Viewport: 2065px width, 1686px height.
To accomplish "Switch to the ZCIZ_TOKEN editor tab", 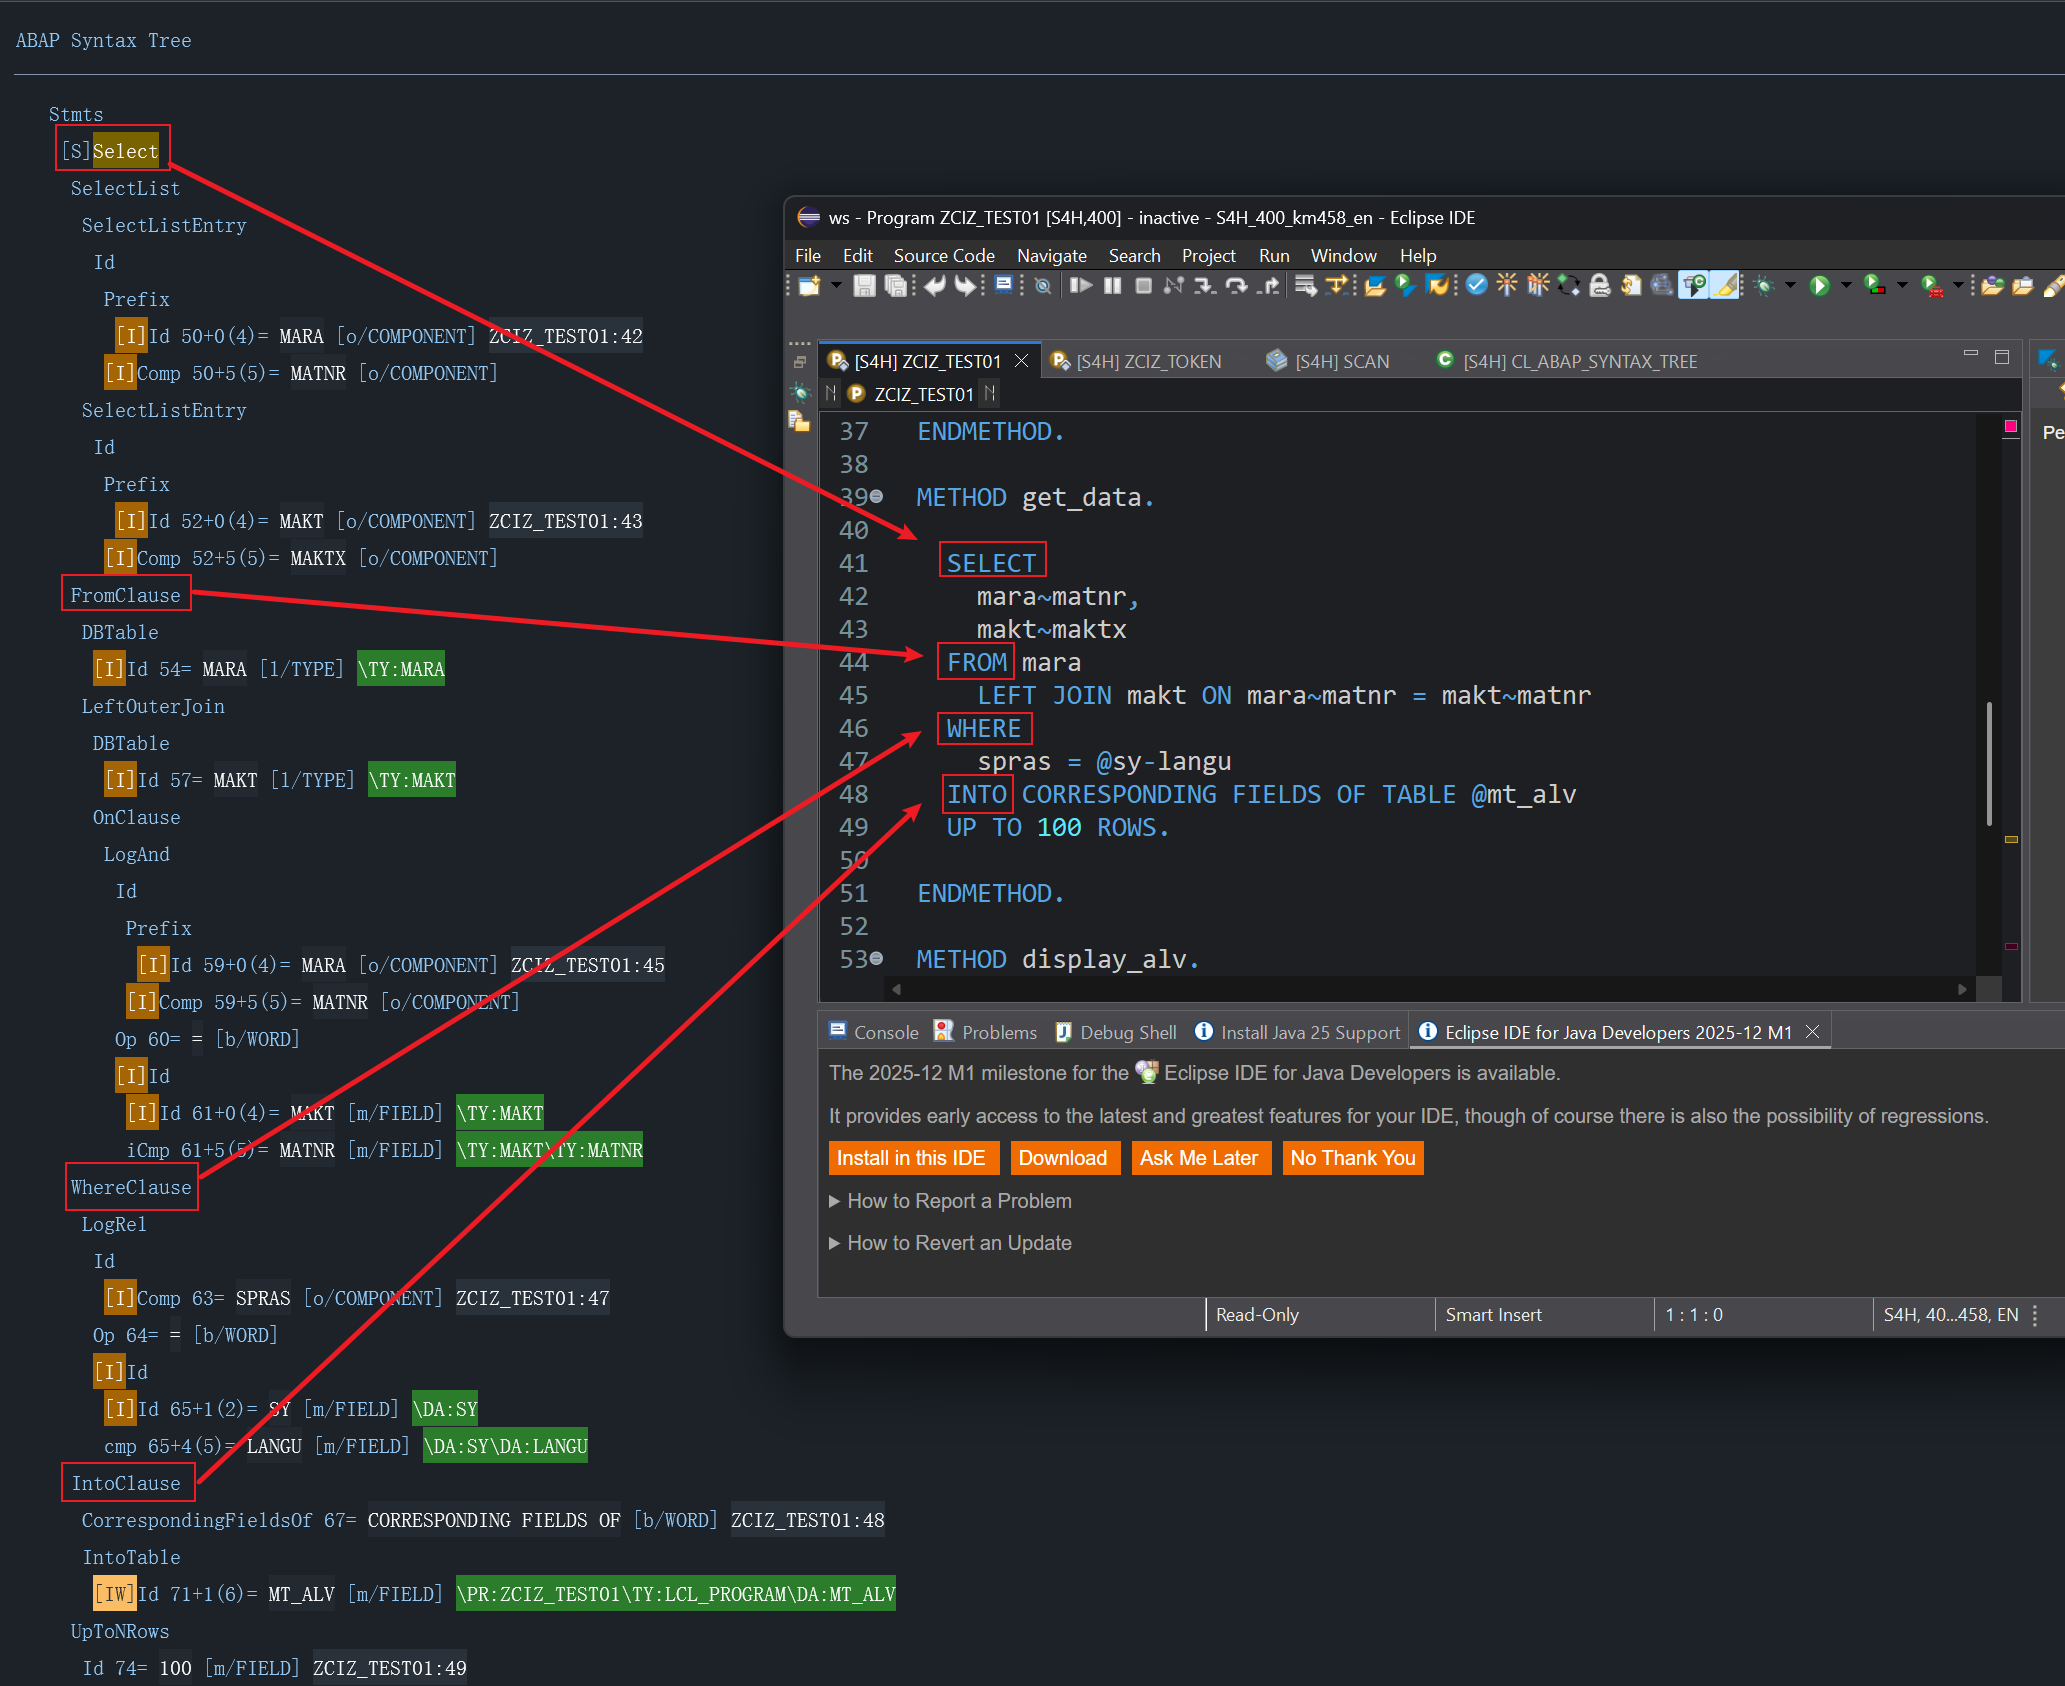I will [1147, 362].
